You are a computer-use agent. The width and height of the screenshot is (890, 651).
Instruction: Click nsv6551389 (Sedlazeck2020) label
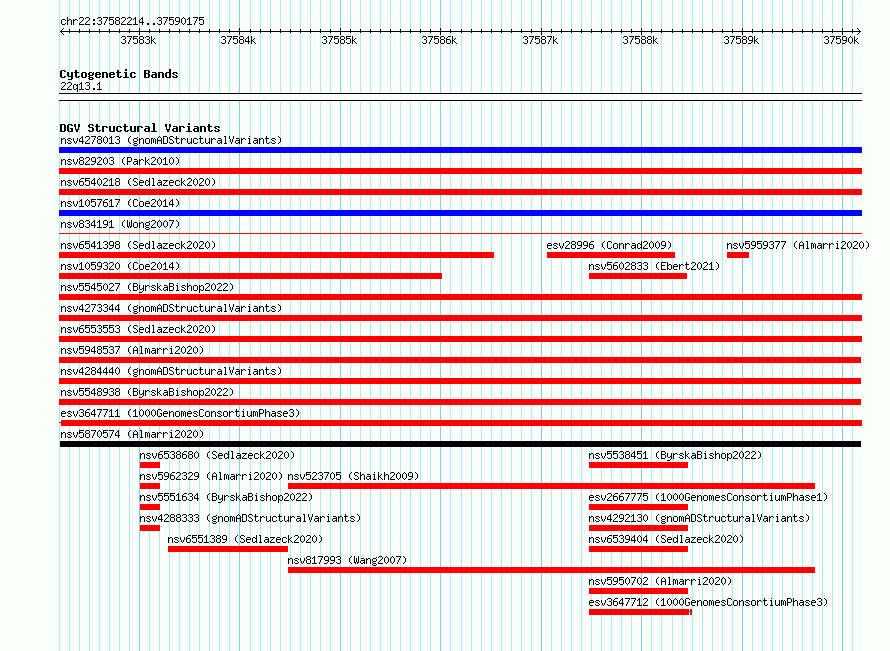(x=245, y=539)
